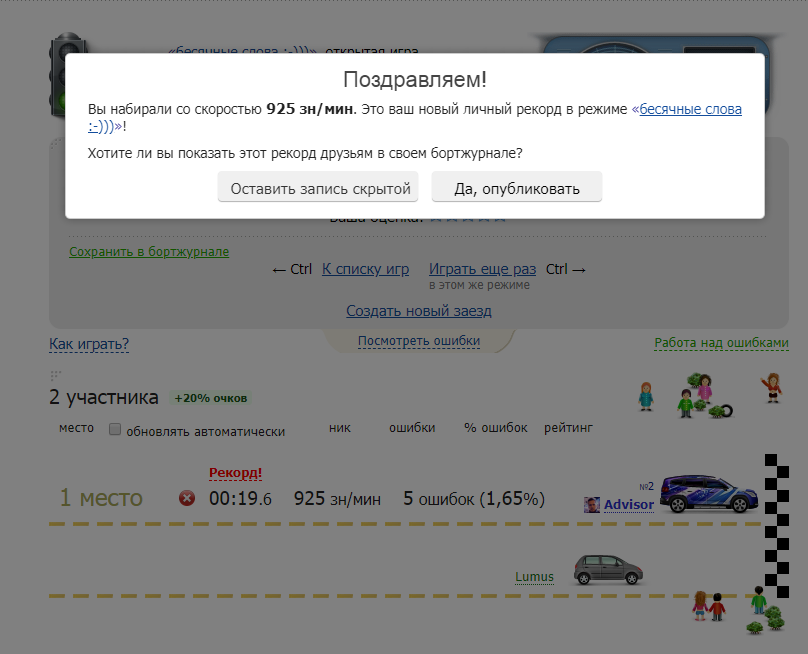808x654 pixels.
Task: Toggle 'обновлять автоматически' checkbox
Action: point(115,429)
